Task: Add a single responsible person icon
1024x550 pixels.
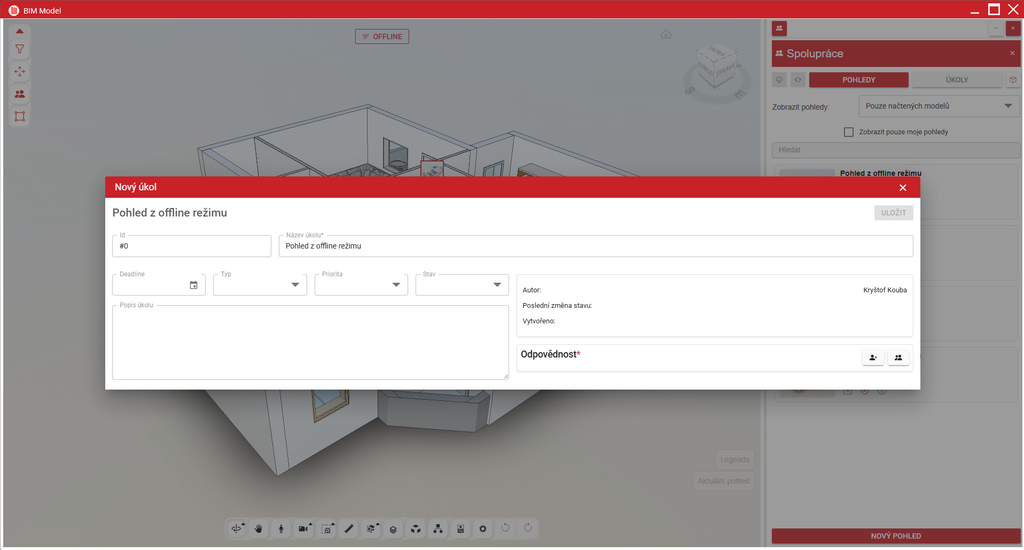Action: [872, 357]
